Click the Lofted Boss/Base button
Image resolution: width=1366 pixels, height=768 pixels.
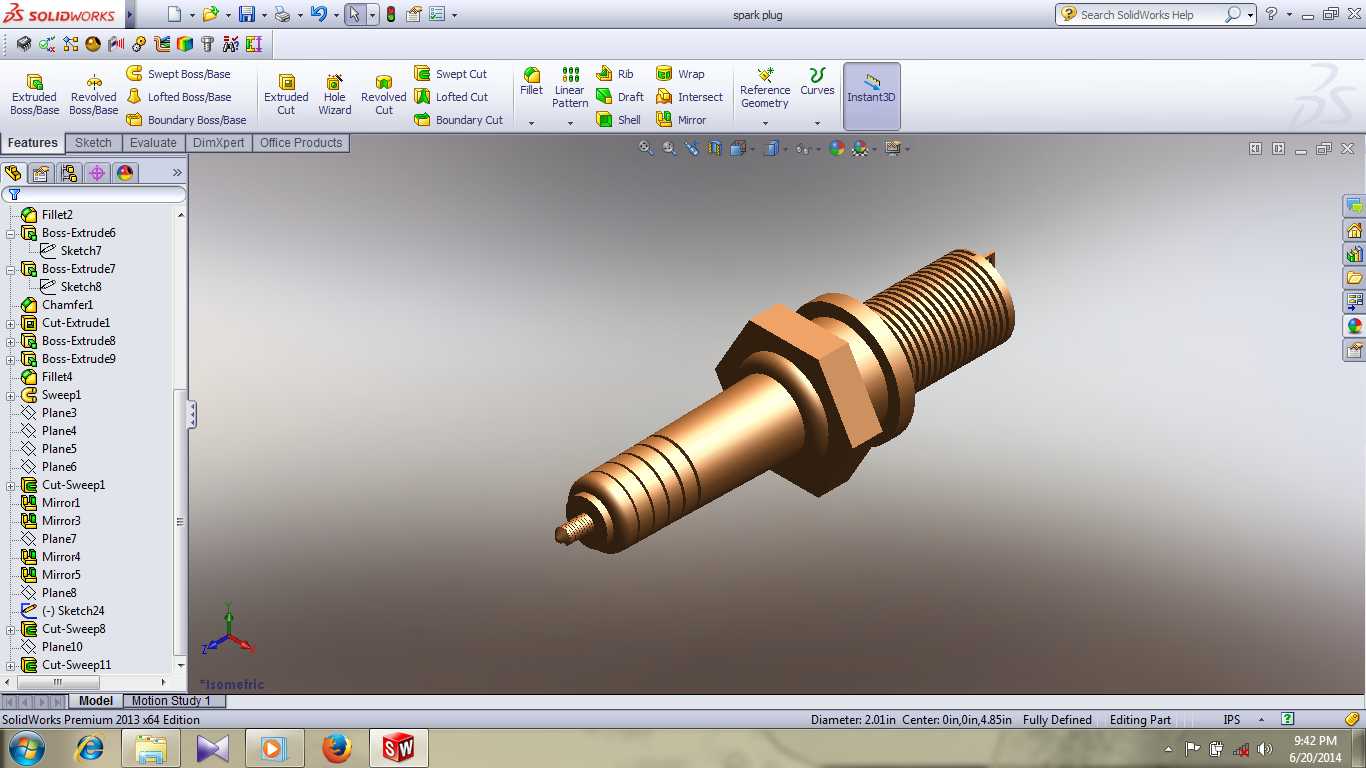179,97
